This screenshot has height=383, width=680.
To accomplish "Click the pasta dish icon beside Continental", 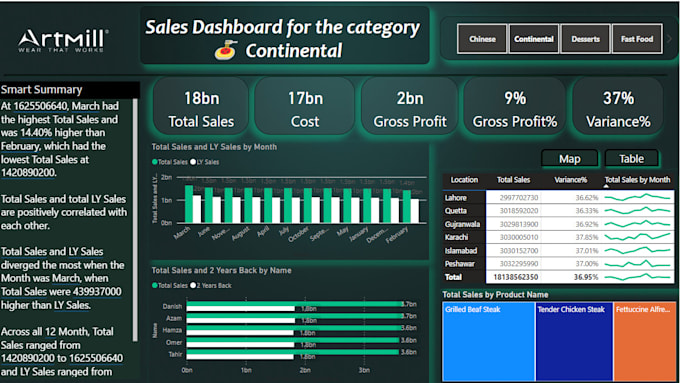I will 226,50.
